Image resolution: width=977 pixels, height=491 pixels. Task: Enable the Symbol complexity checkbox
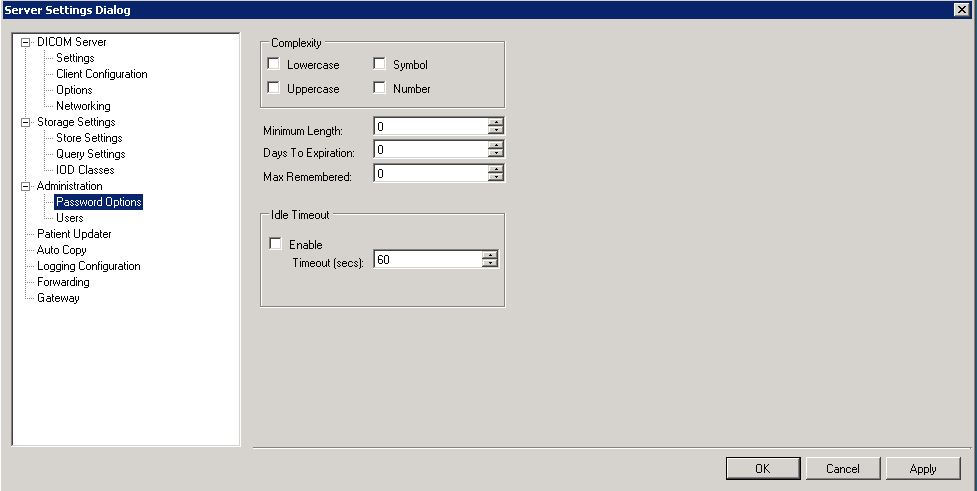(379, 64)
